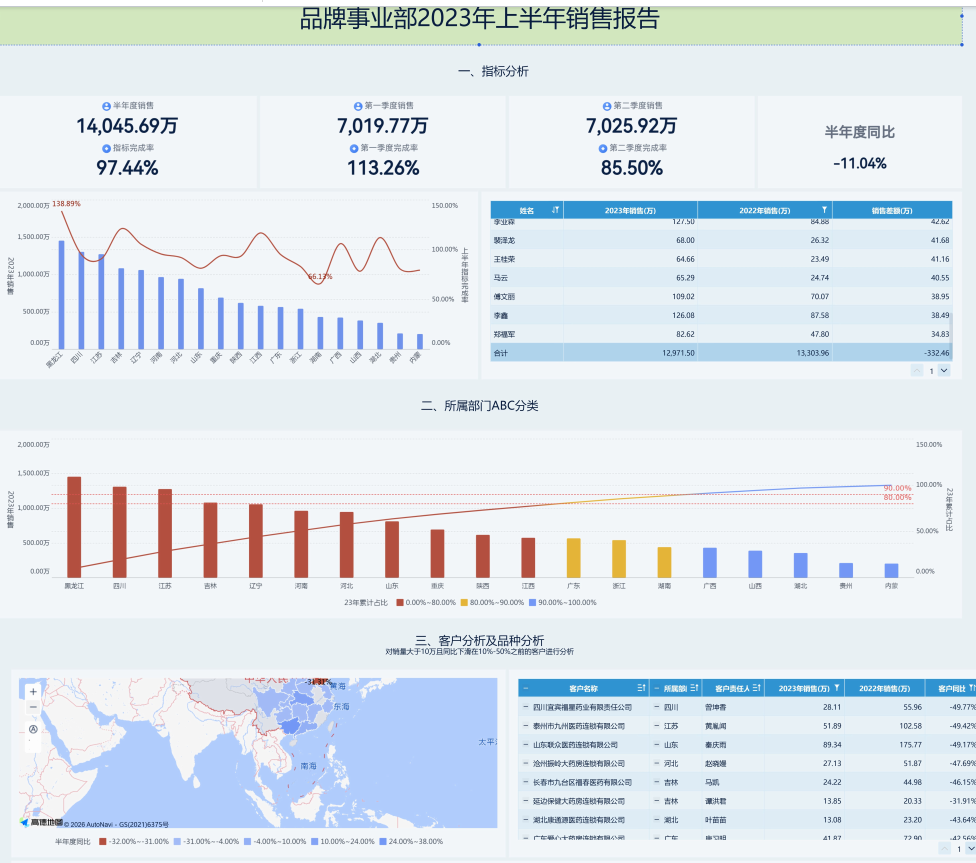Open filter icon on customer 2023年销售(万) column
Image resolution: width=976 pixels, height=863 pixels.
tap(837, 688)
